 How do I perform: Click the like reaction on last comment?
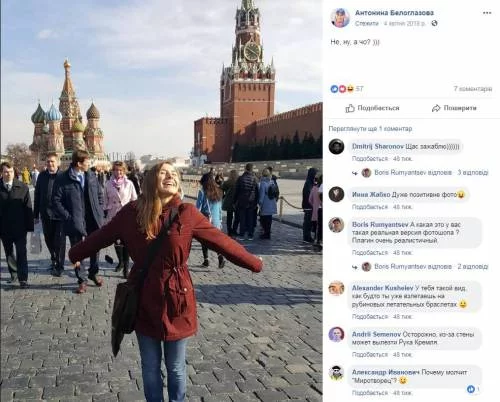(370, 393)
